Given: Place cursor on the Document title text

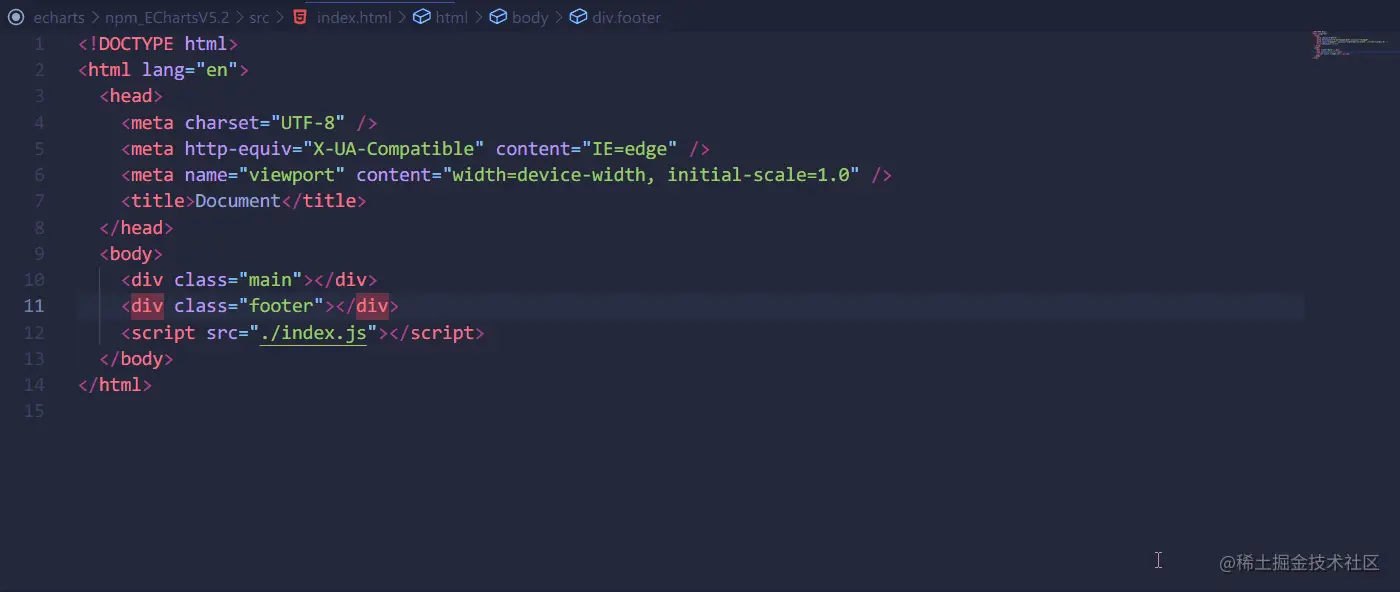Looking at the screenshot, I should 238,201.
